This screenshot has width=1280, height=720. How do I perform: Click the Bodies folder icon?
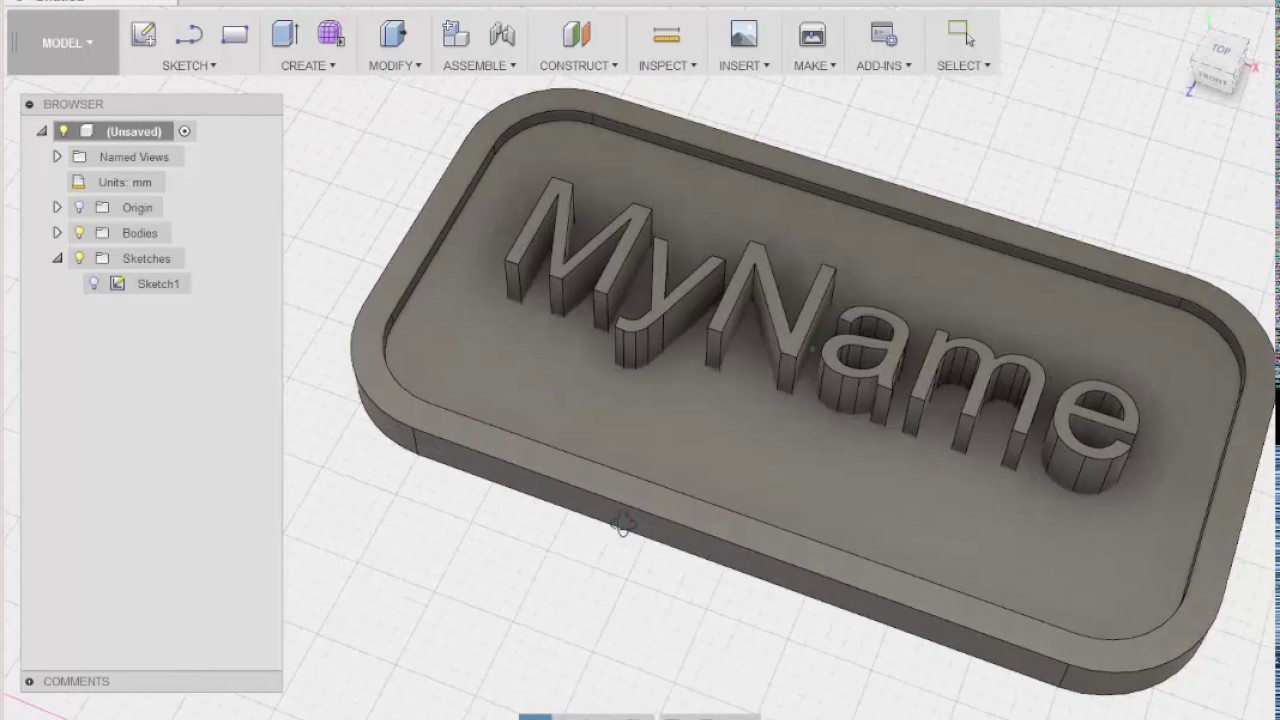102,233
